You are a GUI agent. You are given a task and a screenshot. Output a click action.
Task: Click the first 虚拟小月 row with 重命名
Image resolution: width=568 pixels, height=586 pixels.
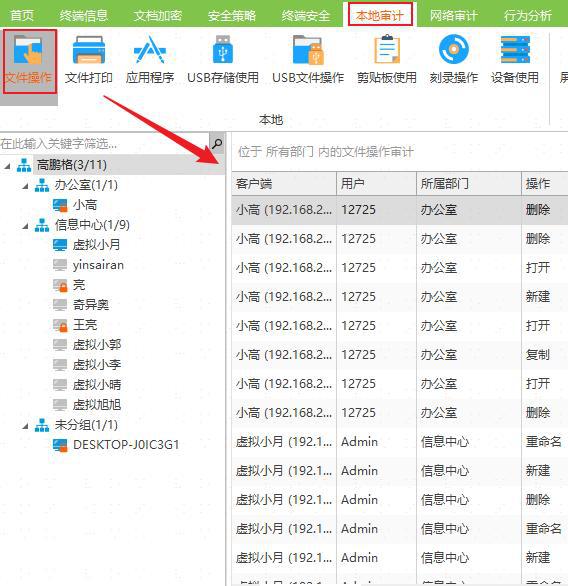[400, 442]
